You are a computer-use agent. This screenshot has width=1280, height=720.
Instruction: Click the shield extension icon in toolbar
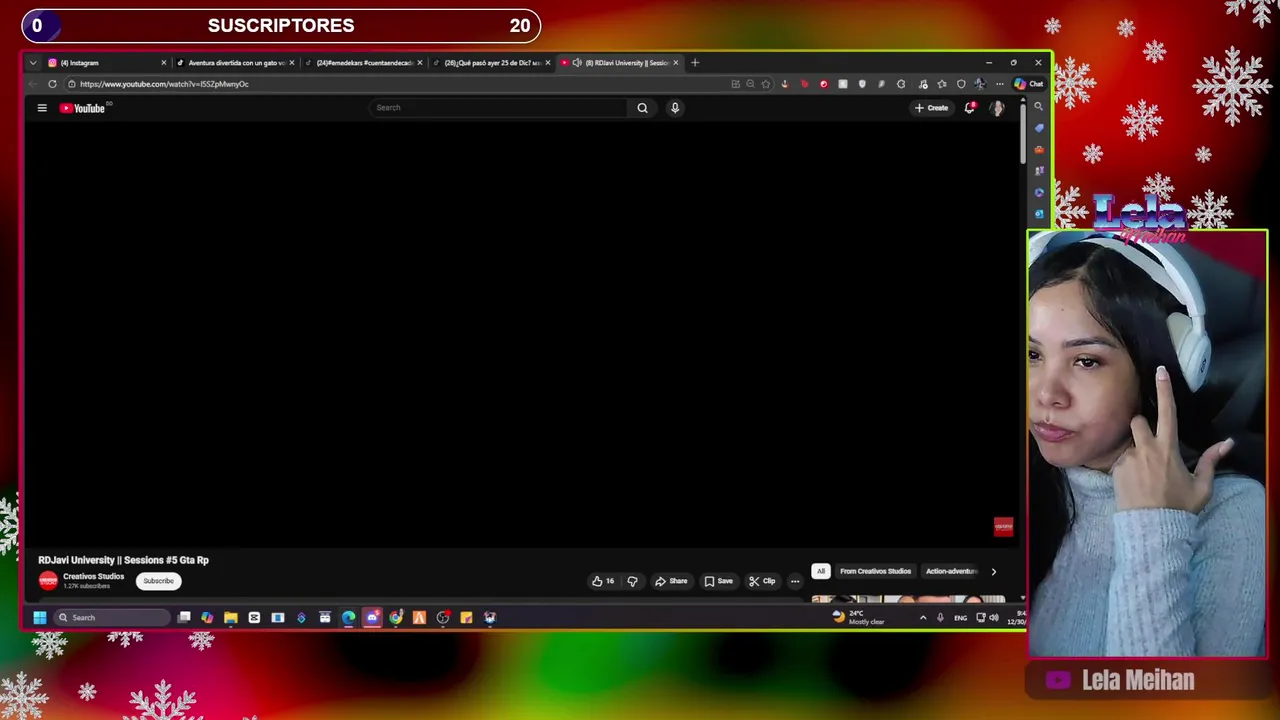pos(862,84)
